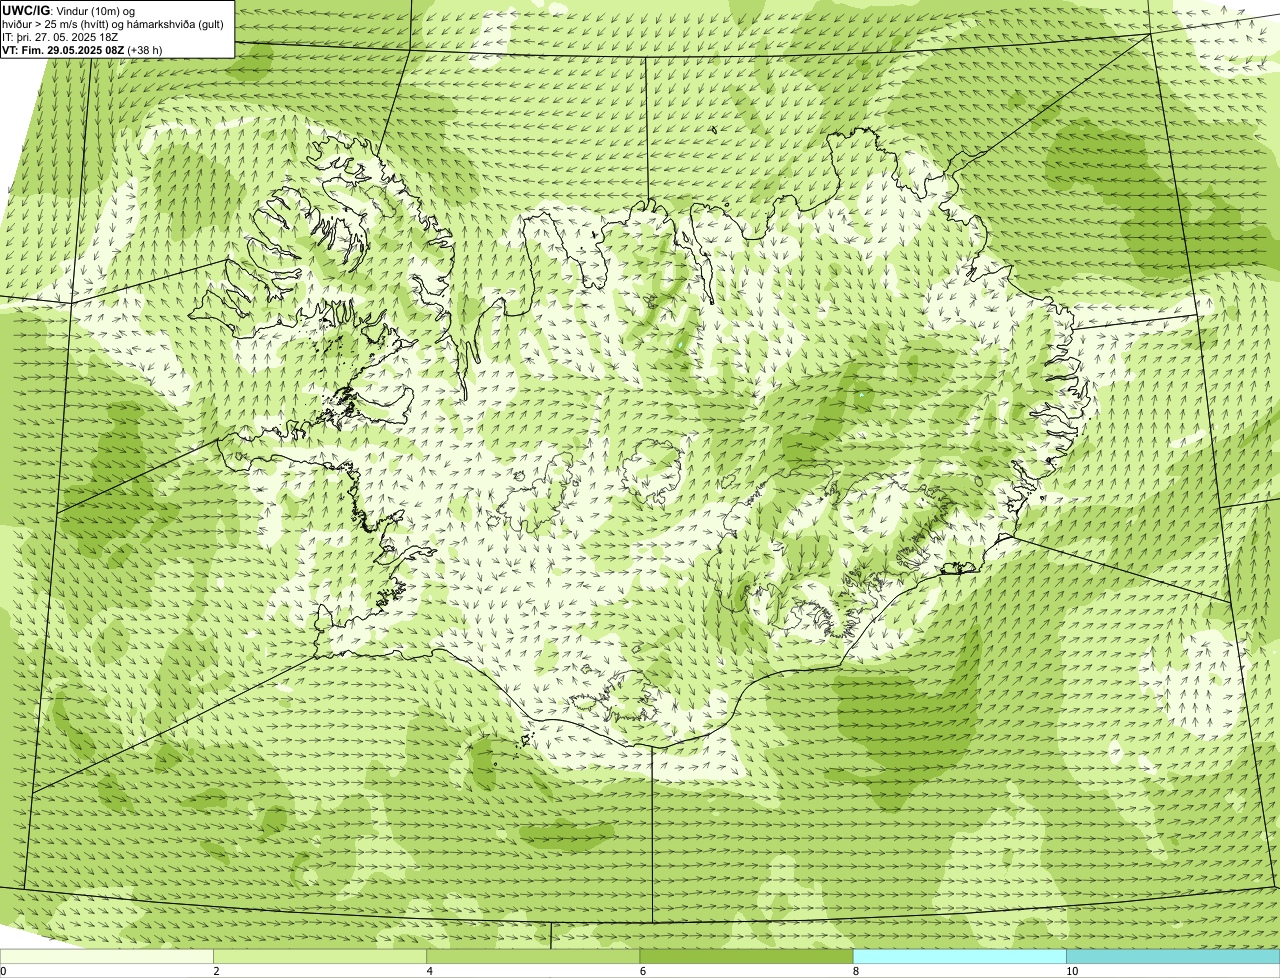1280x978 pixels.
Task: Click the legend tick label '10'
Action: (1072, 971)
